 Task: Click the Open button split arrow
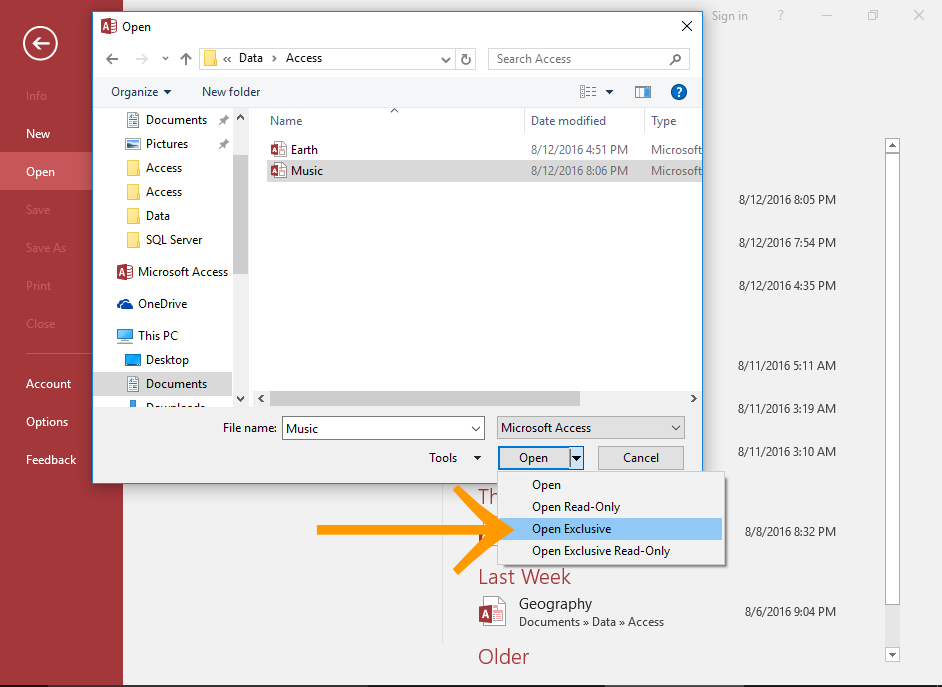tap(576, 458)
